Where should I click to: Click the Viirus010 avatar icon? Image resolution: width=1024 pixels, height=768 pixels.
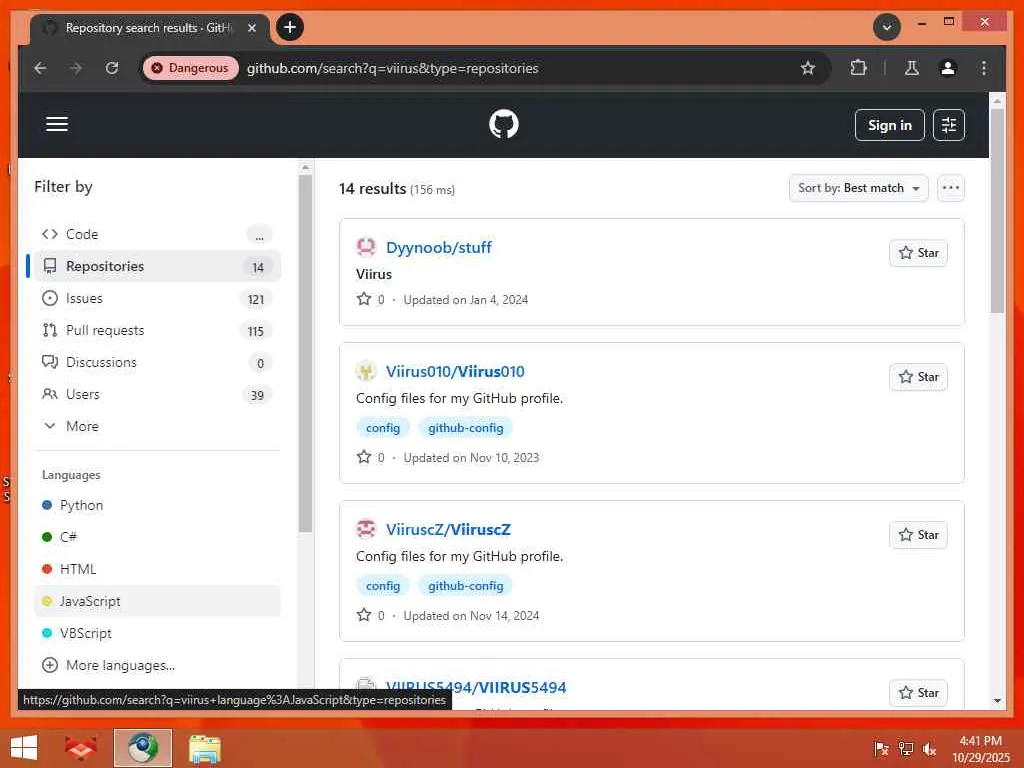click(366, 371)
